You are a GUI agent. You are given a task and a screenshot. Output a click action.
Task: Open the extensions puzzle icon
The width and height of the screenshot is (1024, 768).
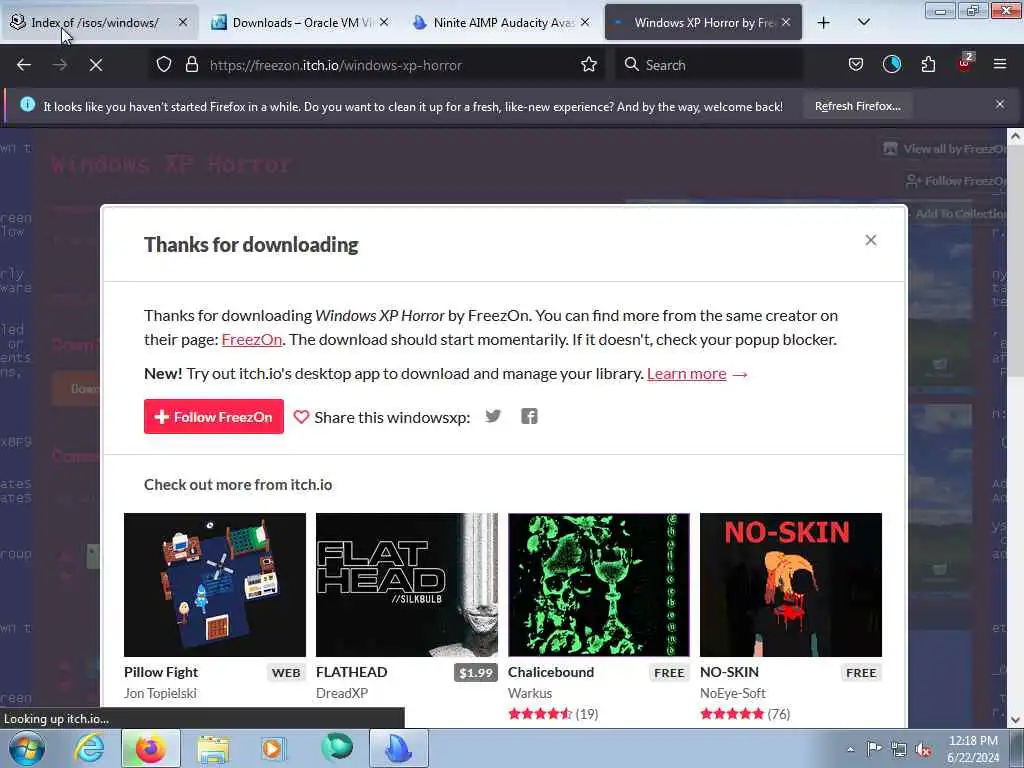click(x=928, y=65)
